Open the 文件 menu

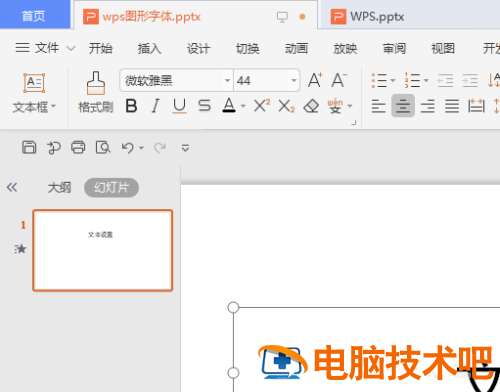37,48
